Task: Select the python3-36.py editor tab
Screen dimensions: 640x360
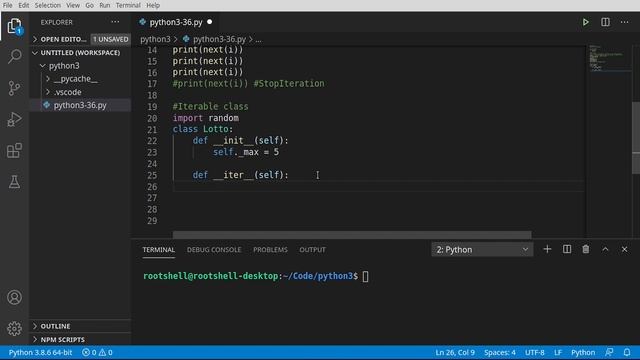Action: click(176, 22)
